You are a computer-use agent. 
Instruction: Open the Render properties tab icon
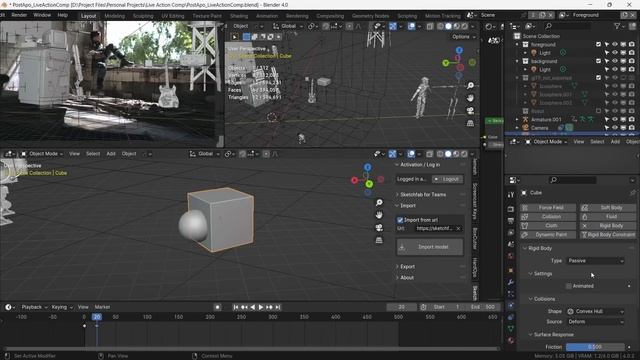click(x=511, y=209)
